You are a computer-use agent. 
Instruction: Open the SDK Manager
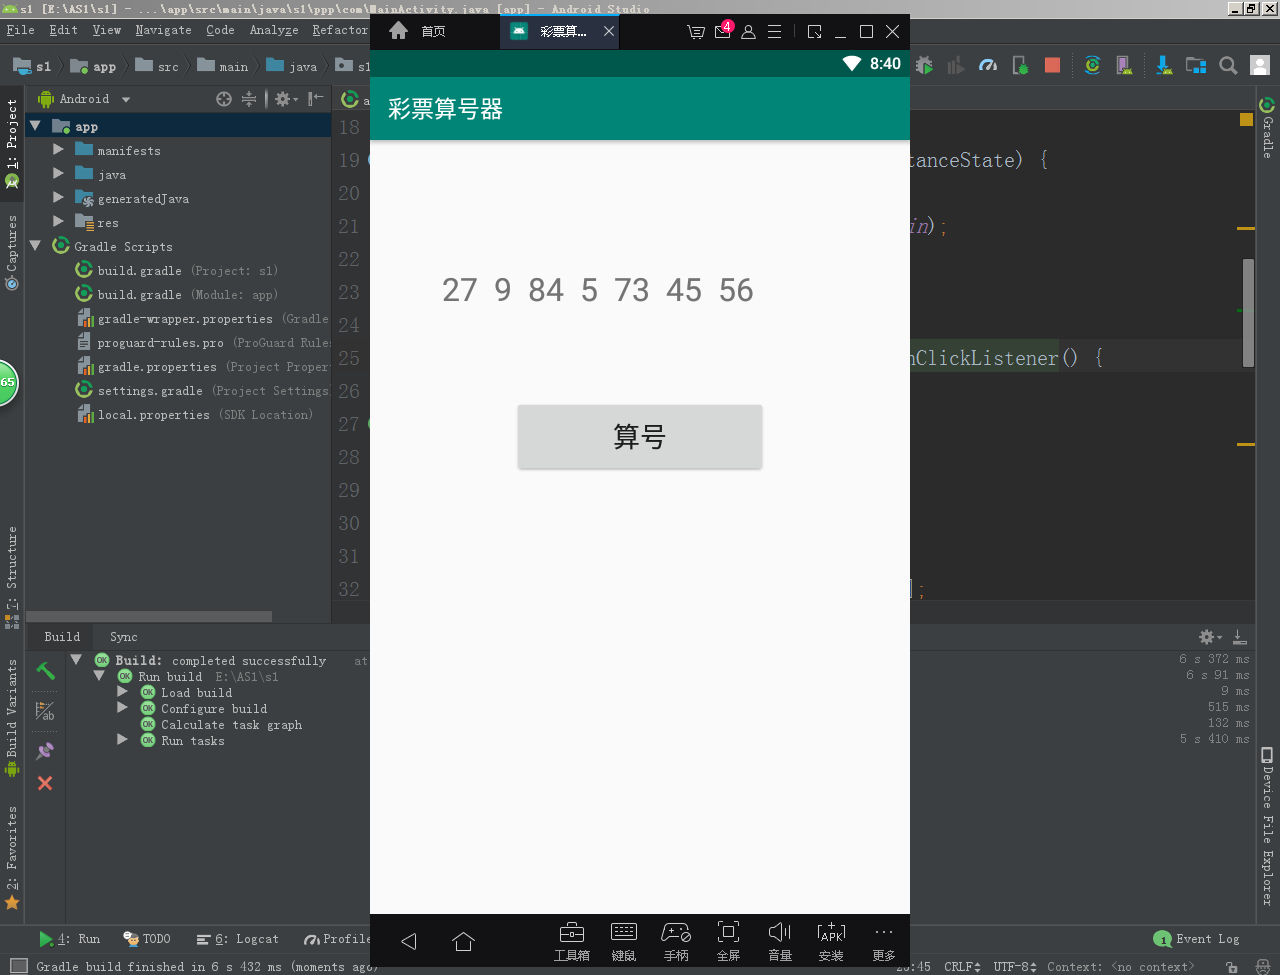(x=1163, y=65)
